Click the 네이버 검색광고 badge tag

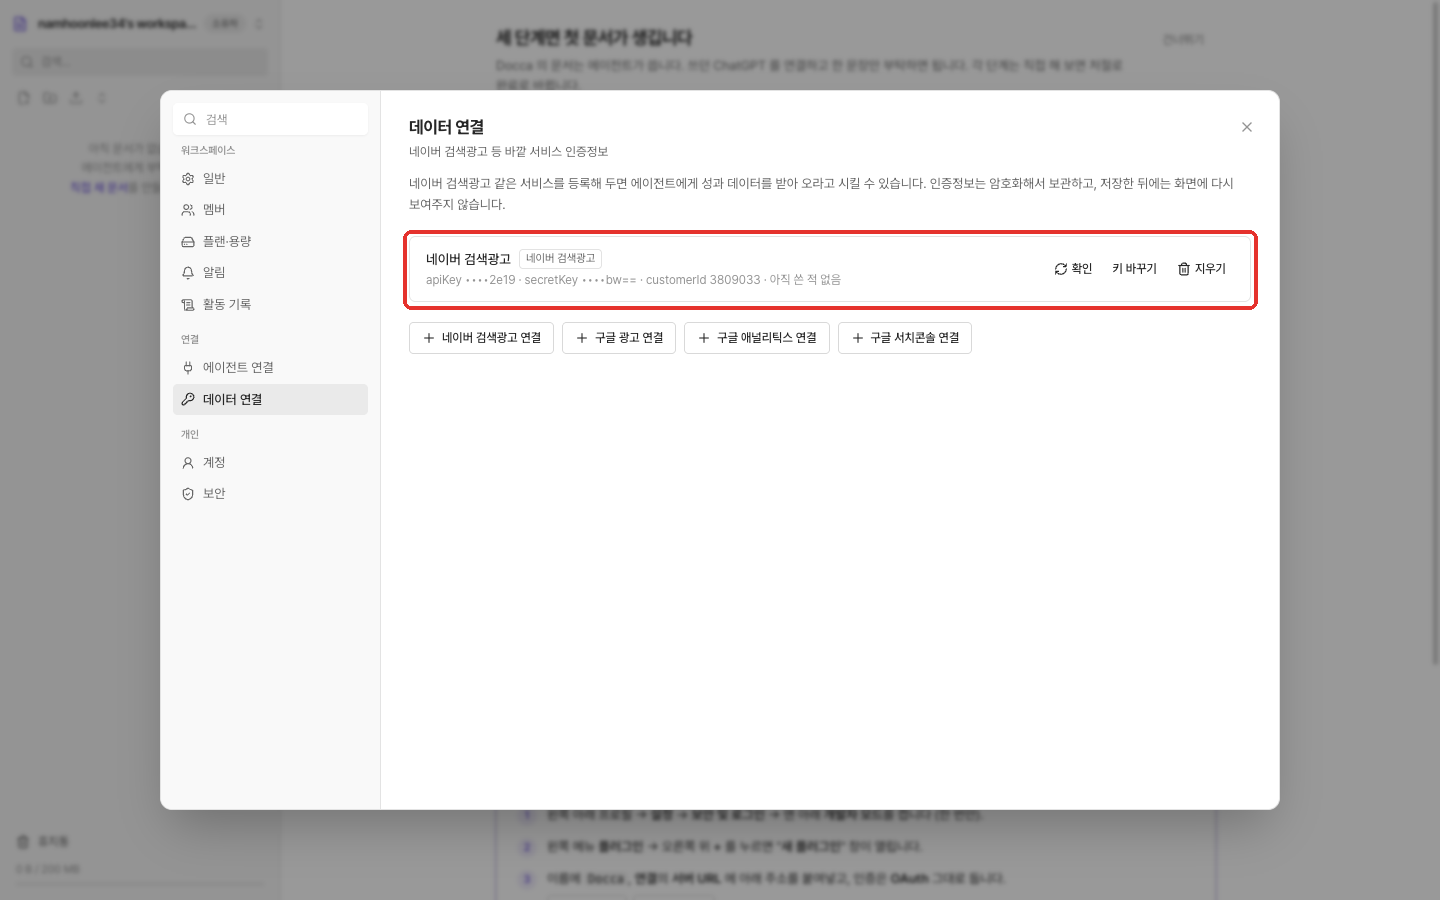click(560, 258)
